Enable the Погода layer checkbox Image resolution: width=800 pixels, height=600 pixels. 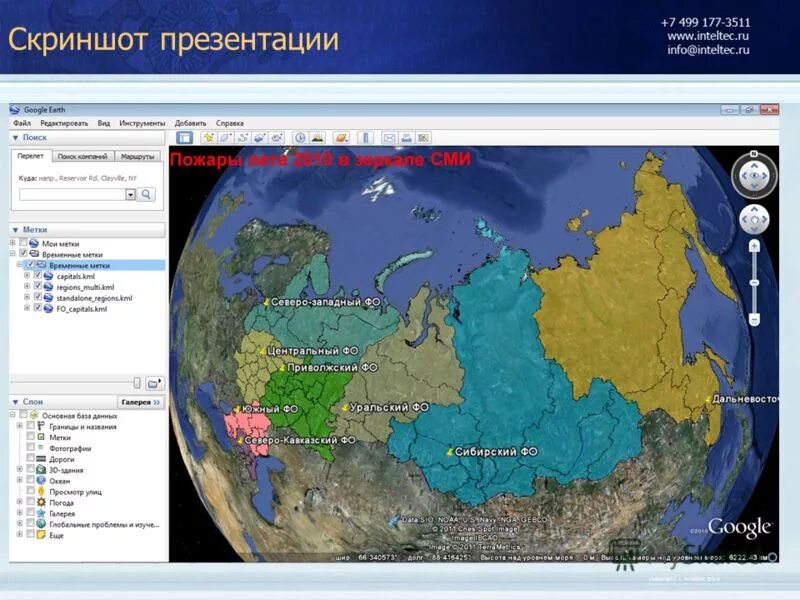coord(31,502)
